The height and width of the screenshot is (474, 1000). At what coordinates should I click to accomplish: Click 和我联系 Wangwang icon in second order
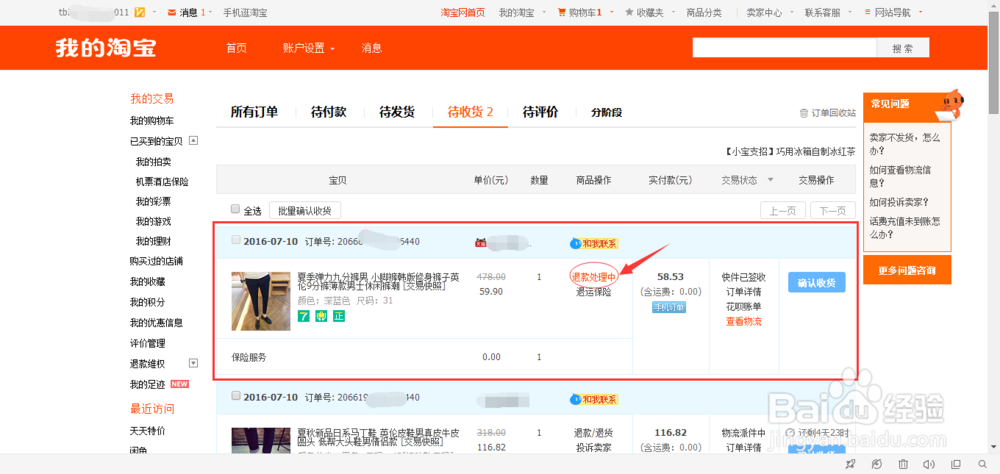tap(594, 399)
